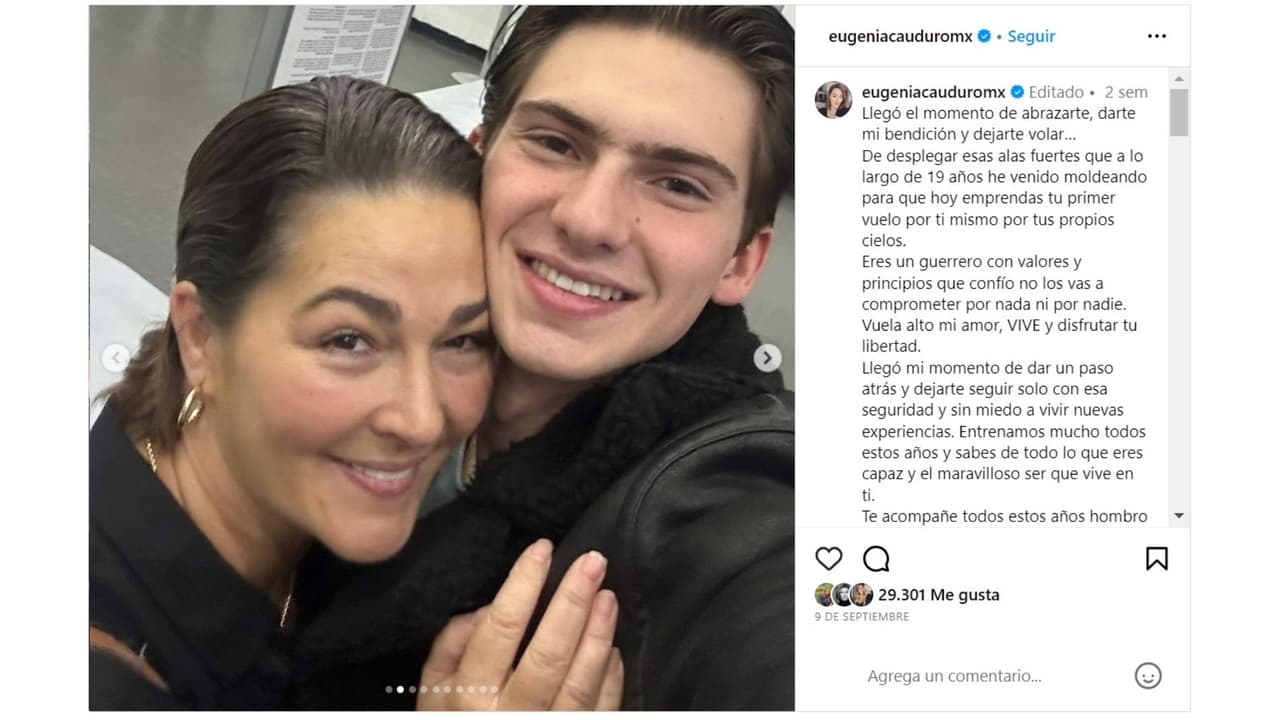
Task: Advance to the next photo with the right arrow
Action: [x=766, y=357]
